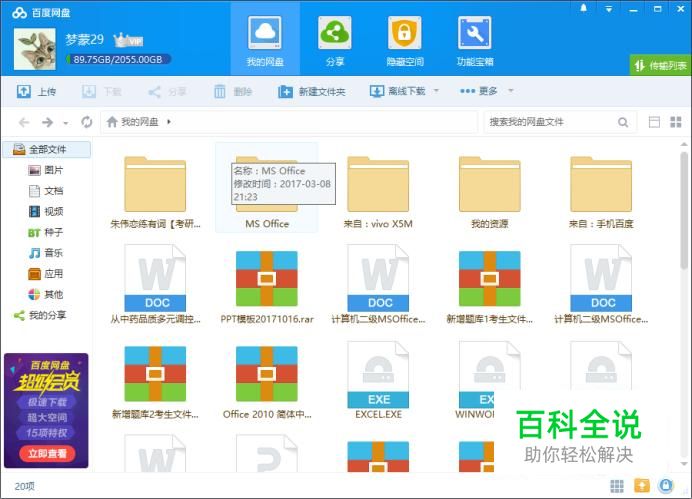692x499 pixels.
Task: Refresh the file list
Action: point(86,122)
